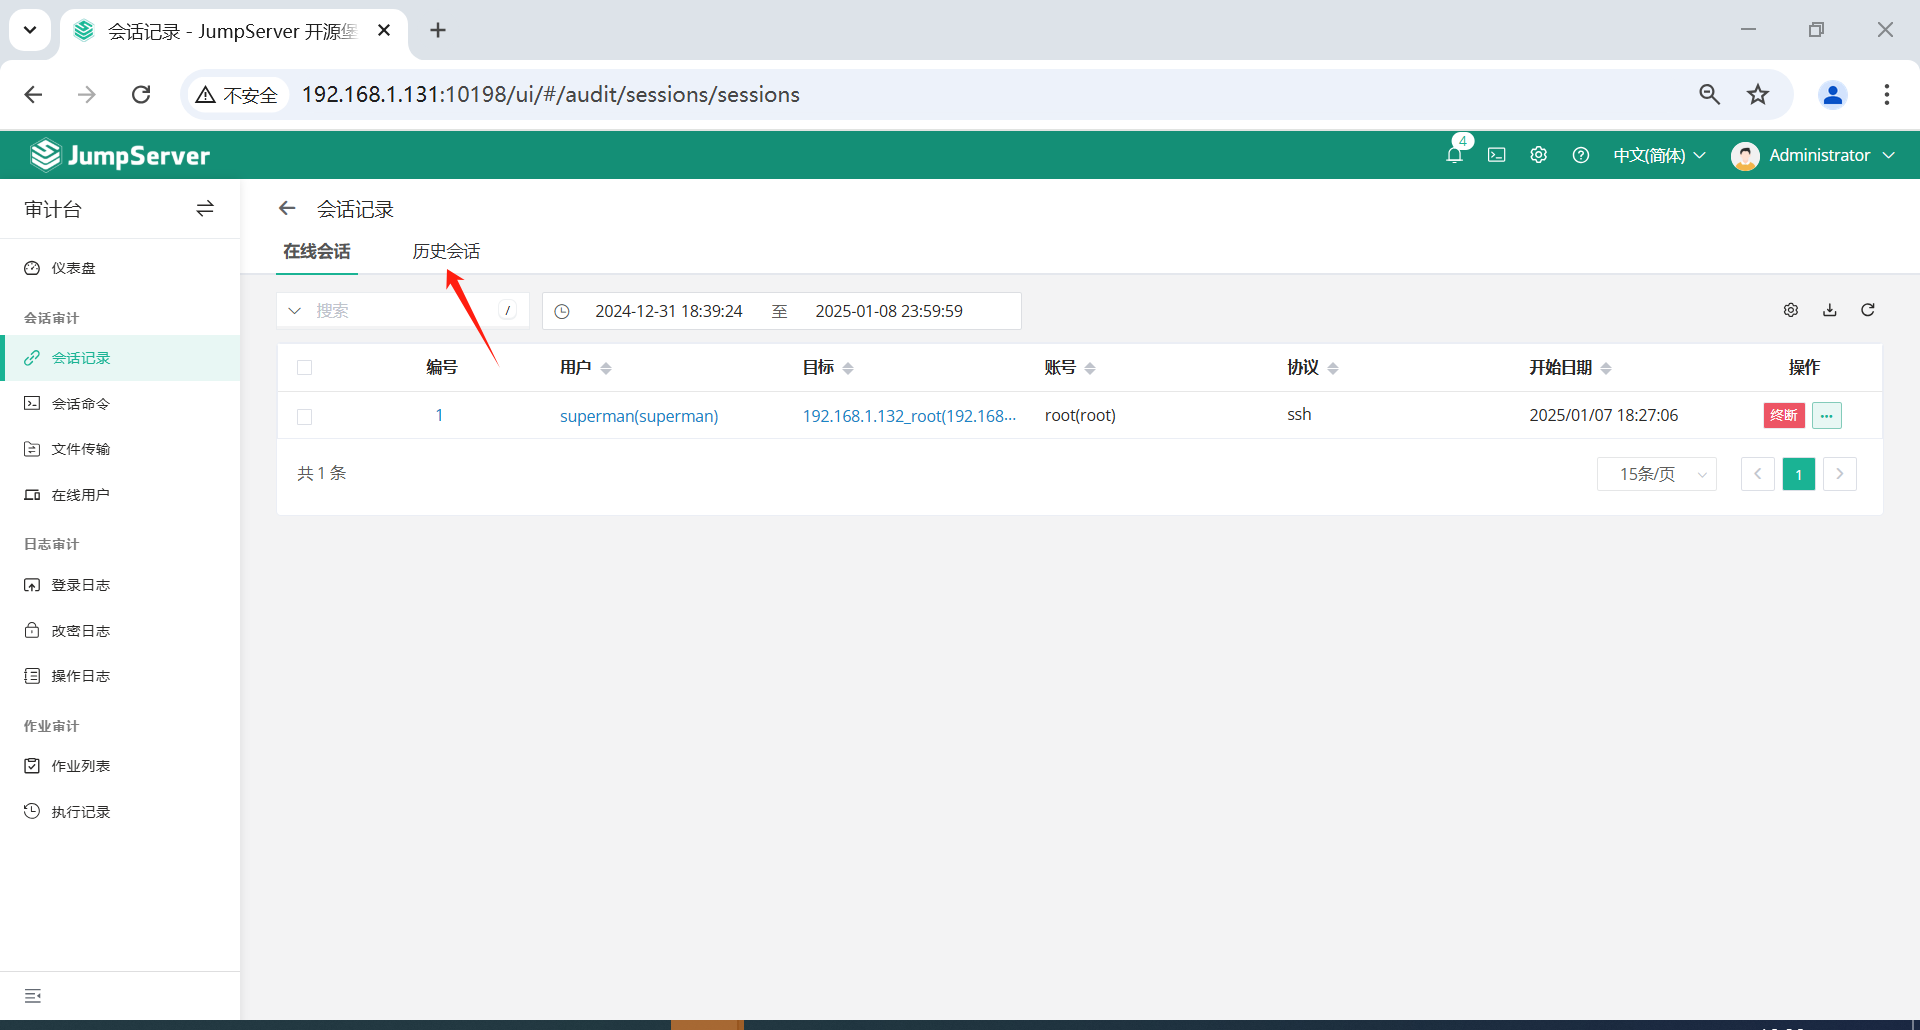Expand the 中文(简体) language dropdown
Image resolution: width=1920 pixels, height=1030 pixels.
tap(1659, 155)
